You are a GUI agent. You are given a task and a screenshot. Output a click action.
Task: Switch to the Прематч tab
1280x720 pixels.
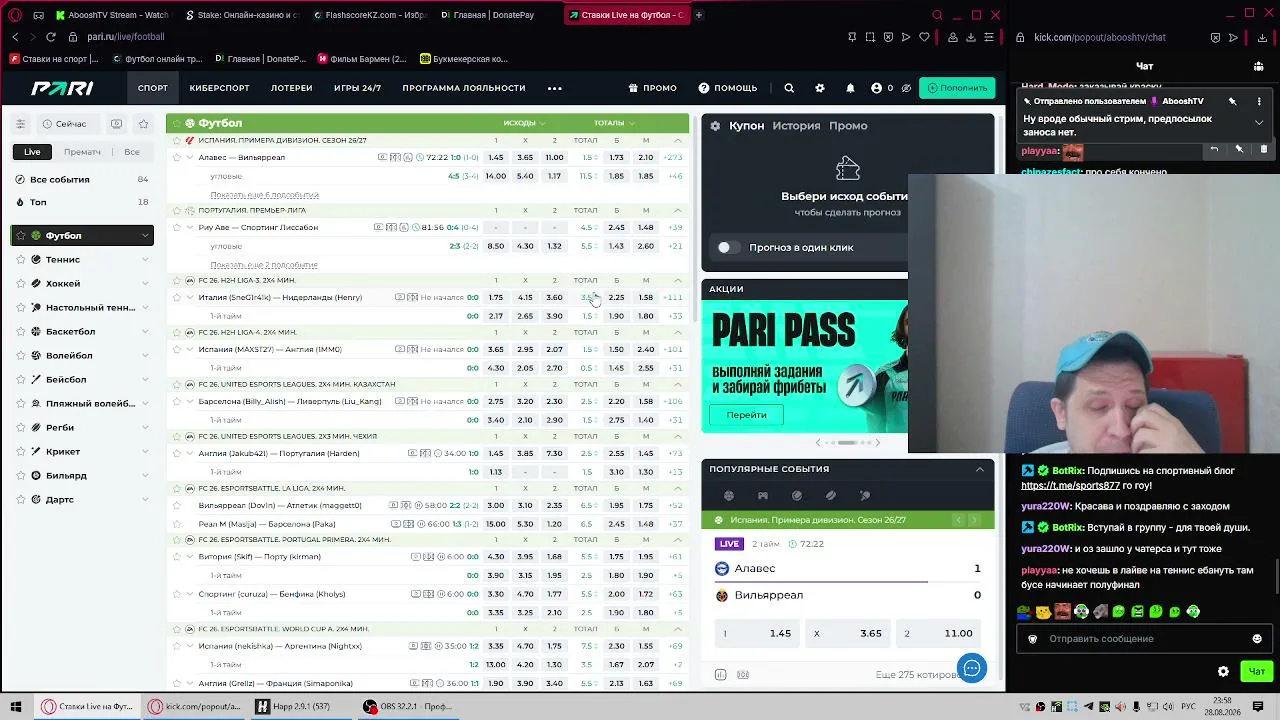82,152
